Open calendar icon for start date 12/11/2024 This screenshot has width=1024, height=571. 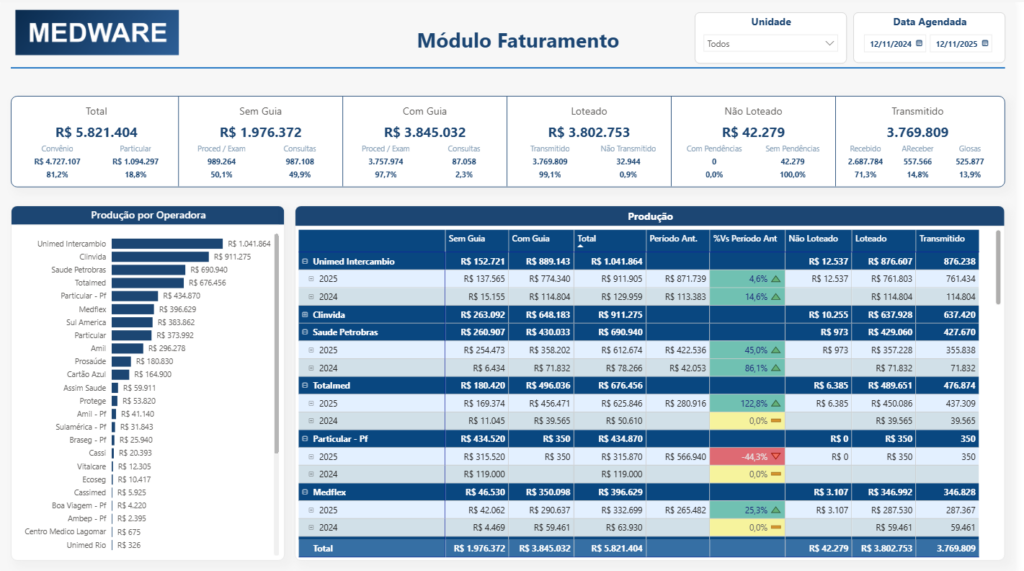(919, 44)
